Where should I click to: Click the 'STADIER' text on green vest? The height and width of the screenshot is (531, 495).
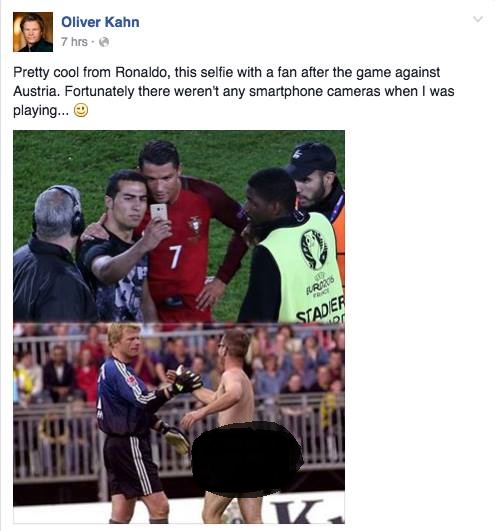pos(320,310)
